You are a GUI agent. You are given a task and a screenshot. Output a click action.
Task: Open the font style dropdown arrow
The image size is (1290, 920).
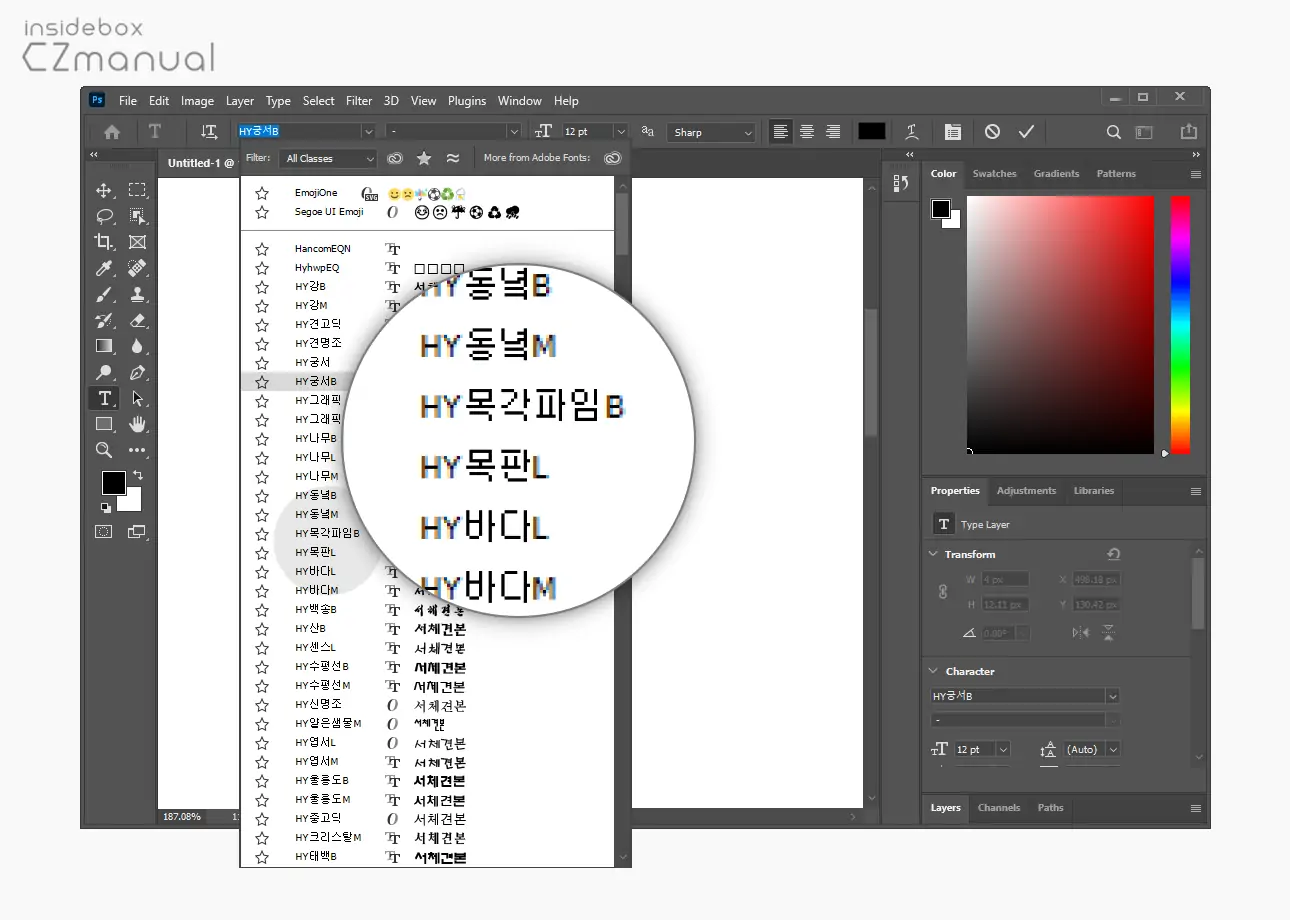pyautogui.click(x=514, y=132)
